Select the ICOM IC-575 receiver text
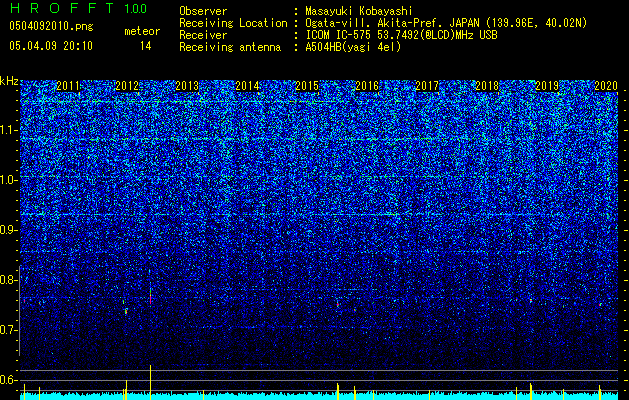 pyautogui.click(x=401, y=35)
